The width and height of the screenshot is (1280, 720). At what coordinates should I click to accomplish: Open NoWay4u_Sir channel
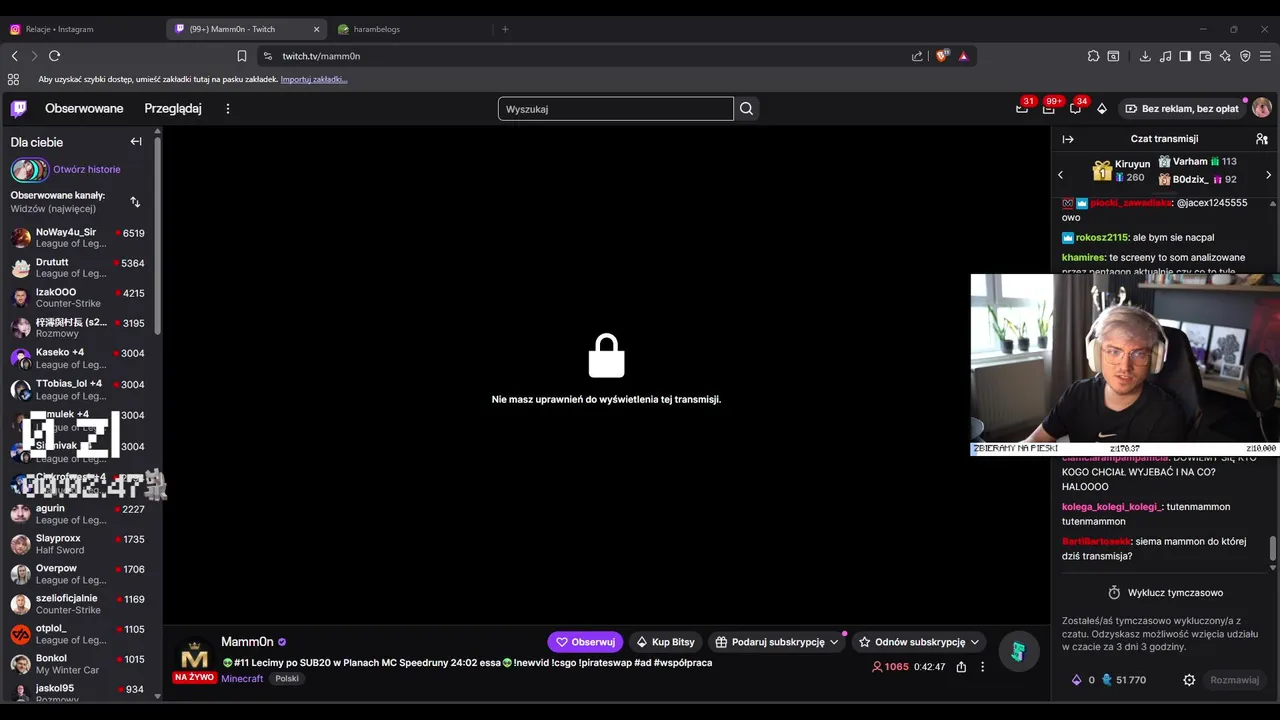(78, 238)
